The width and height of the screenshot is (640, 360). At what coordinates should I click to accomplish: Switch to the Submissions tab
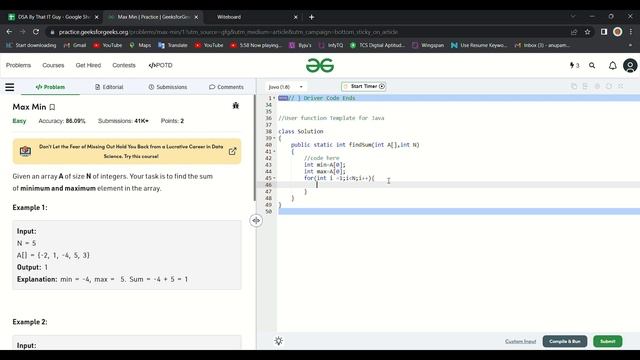(x=168, y=87)
